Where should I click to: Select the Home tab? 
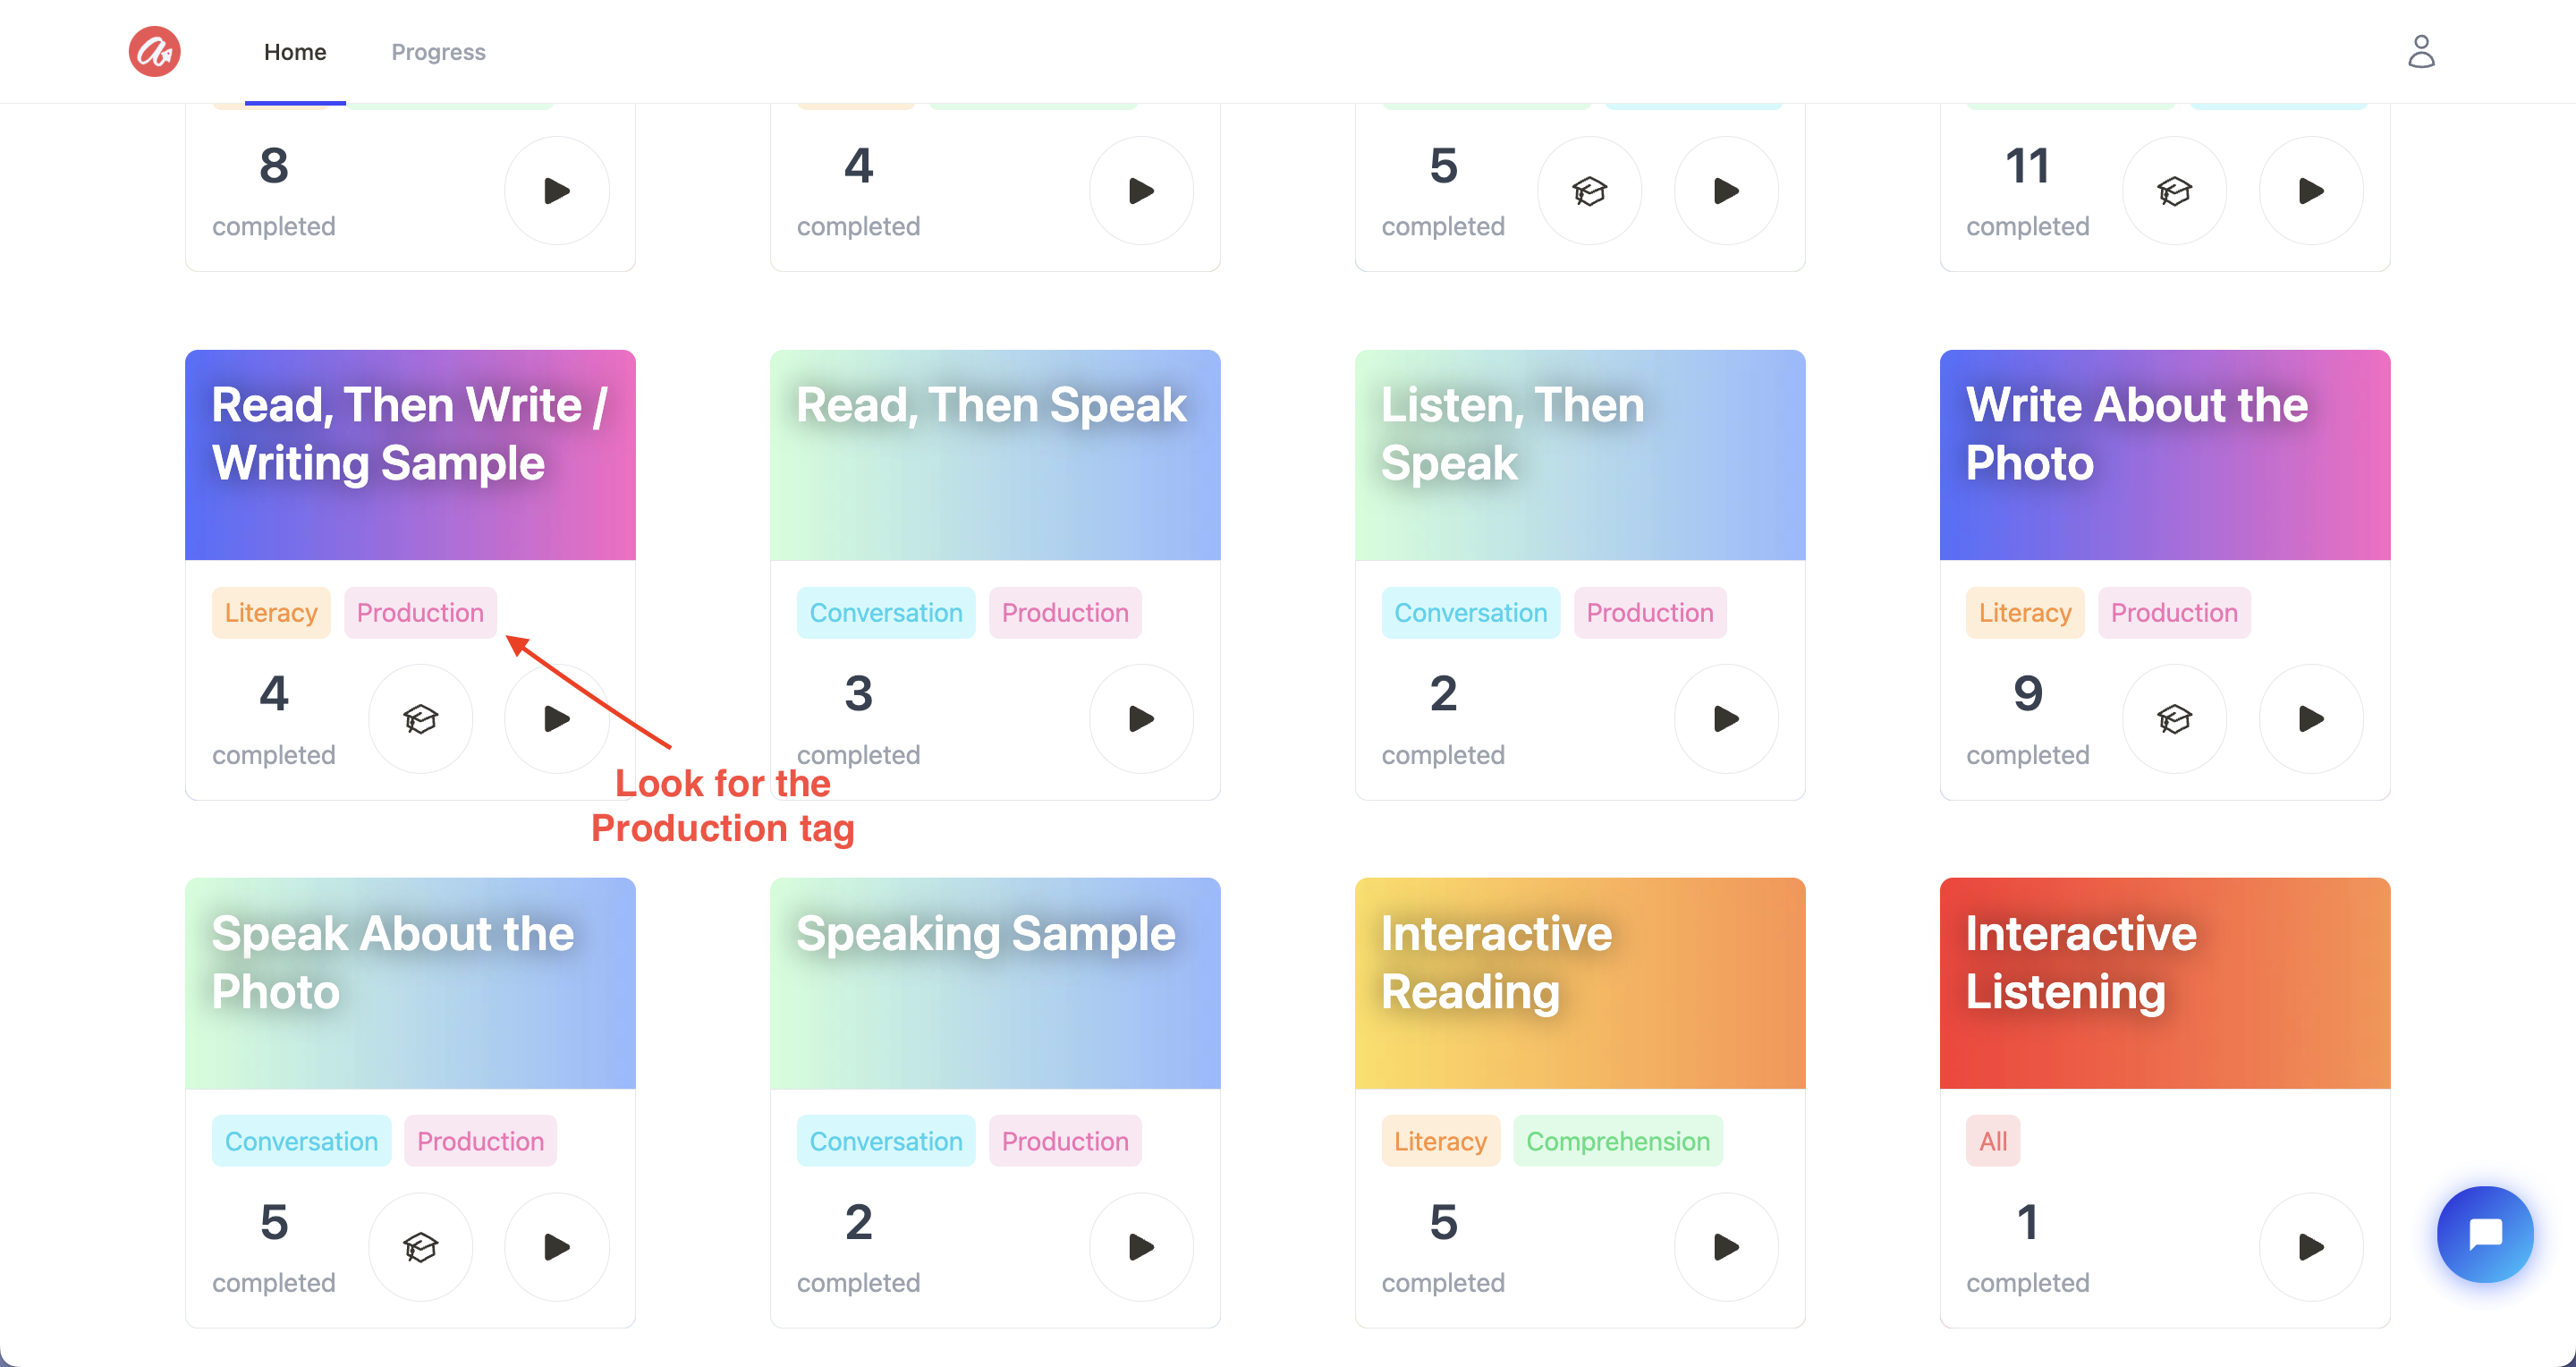pos(295,52)
